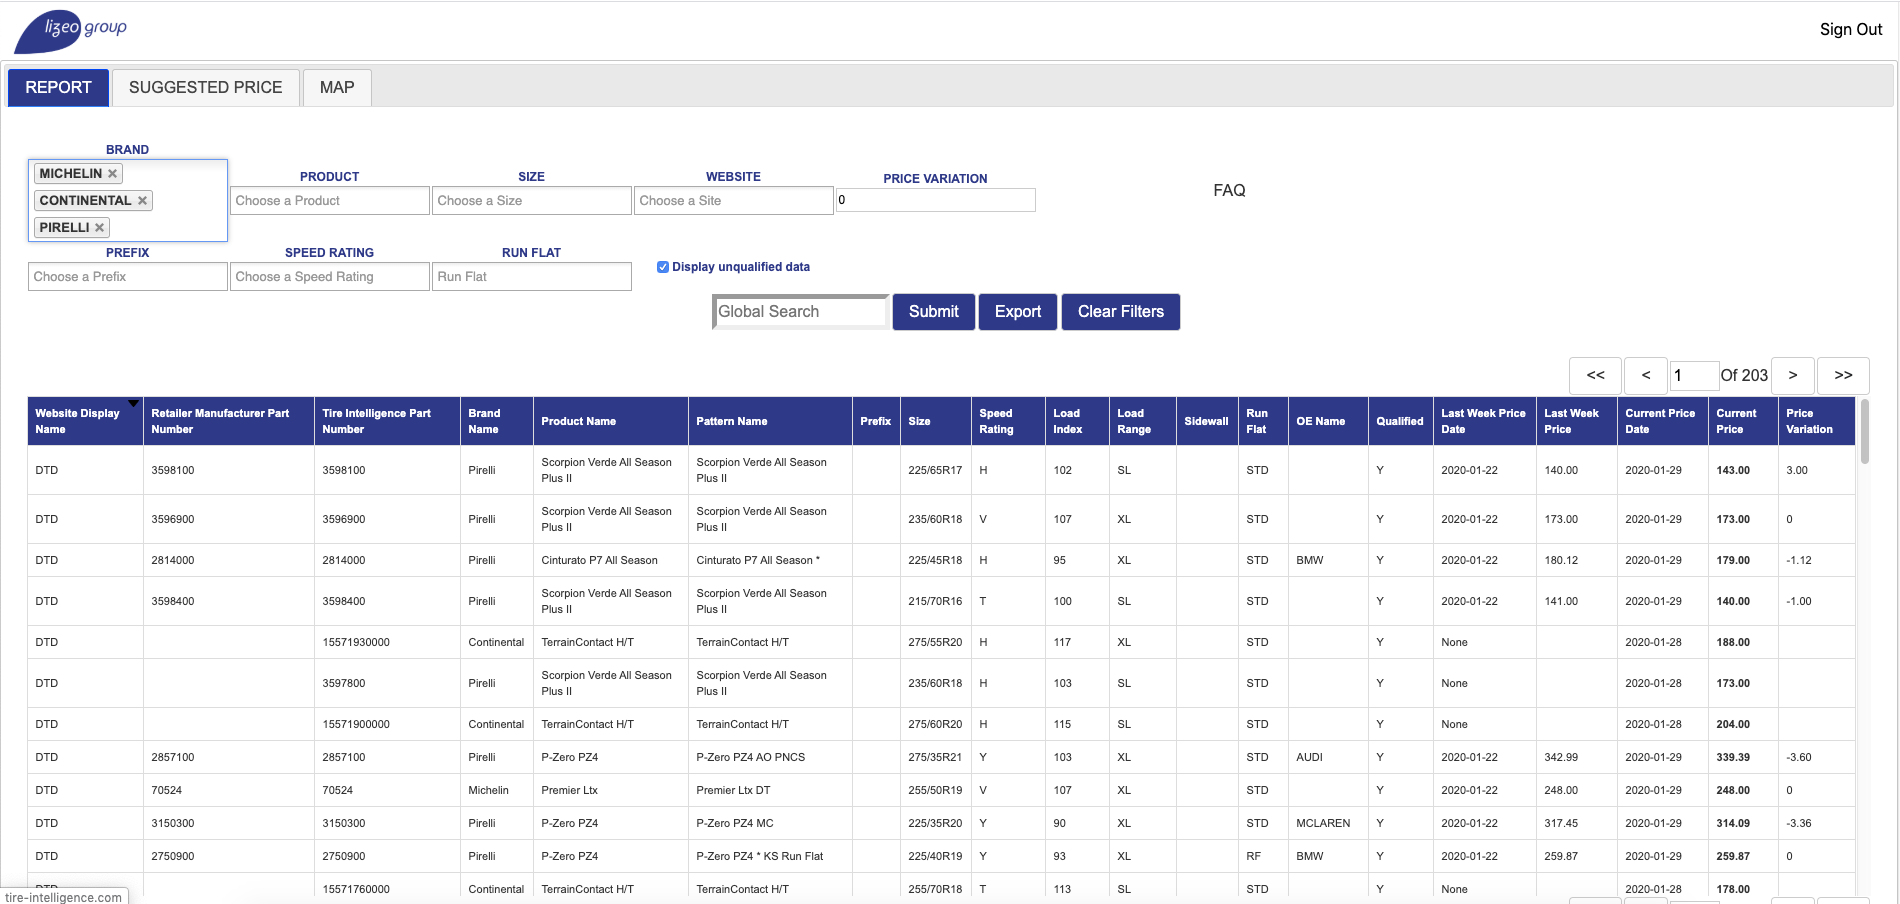
Task: Switch to the SUGGESTED PRICE tab
Action: click(205, 88)
